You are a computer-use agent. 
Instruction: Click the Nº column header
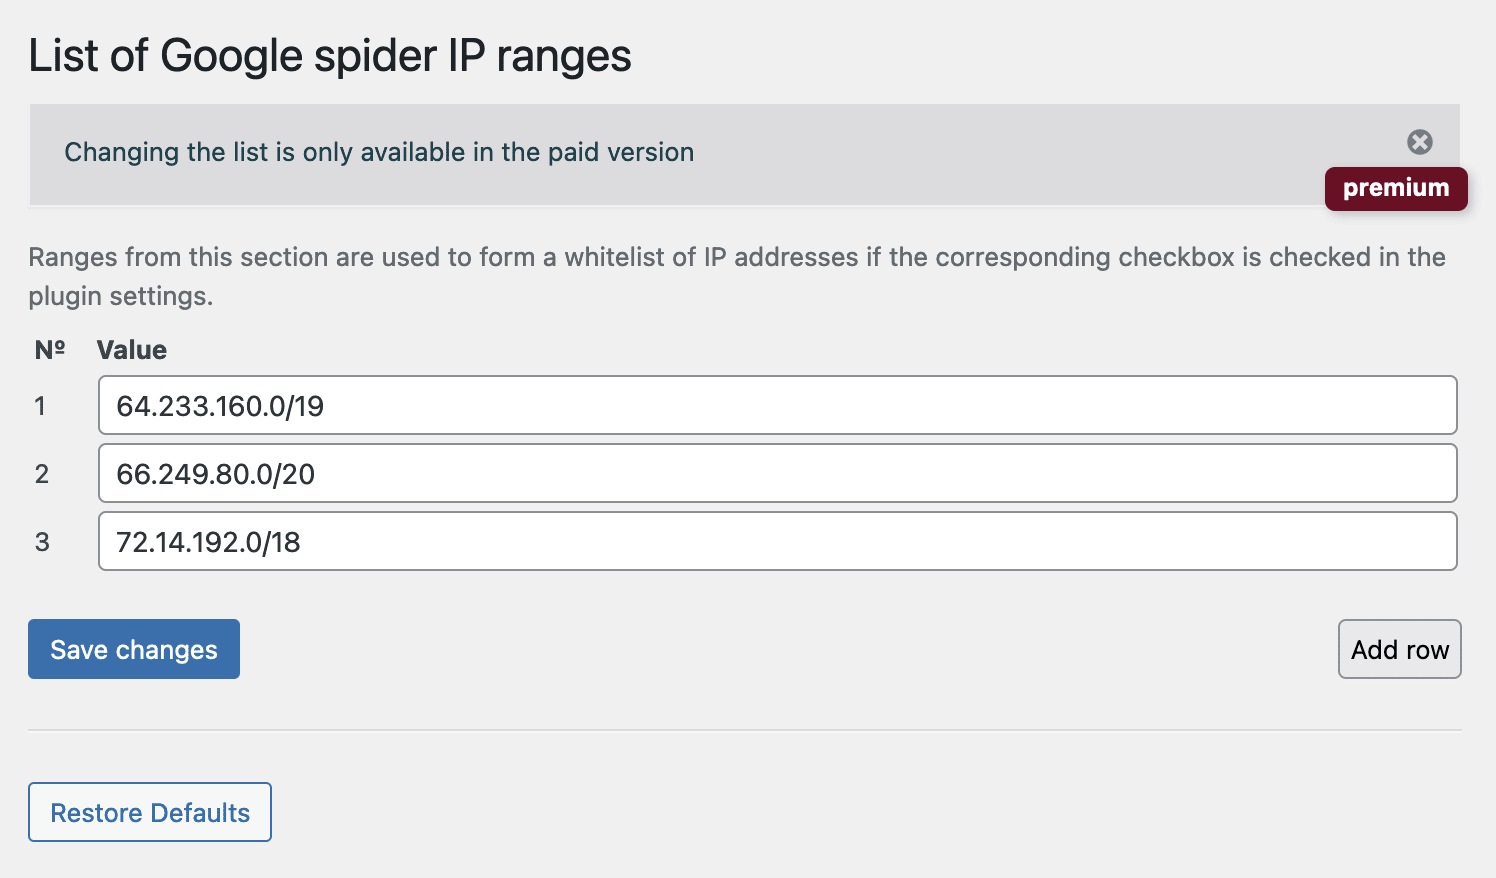point(50,350)
